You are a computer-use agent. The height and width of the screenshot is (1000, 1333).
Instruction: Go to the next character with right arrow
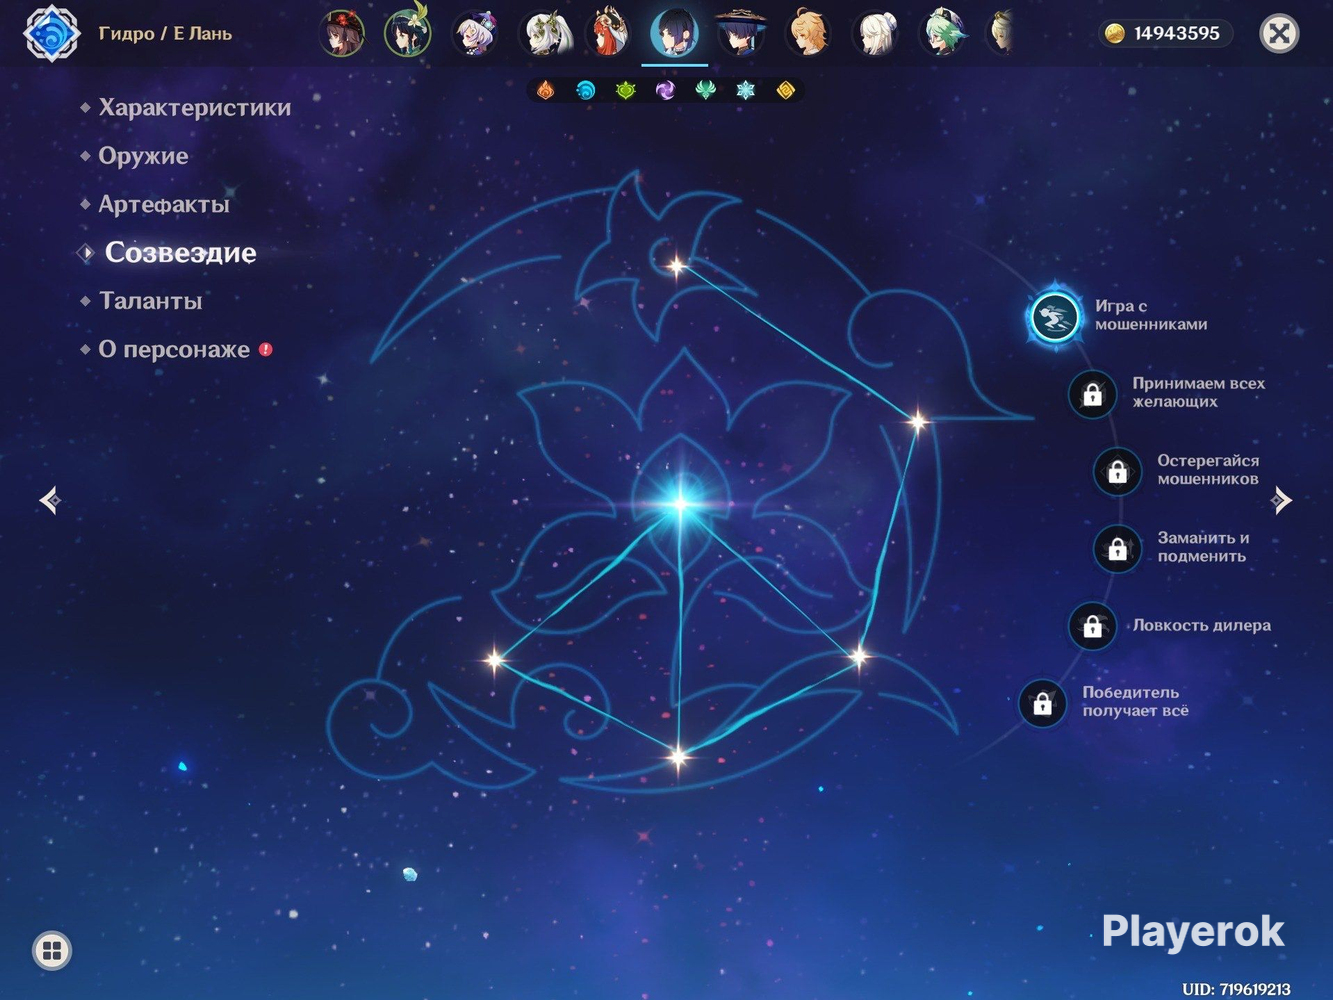pos(1281,500)
